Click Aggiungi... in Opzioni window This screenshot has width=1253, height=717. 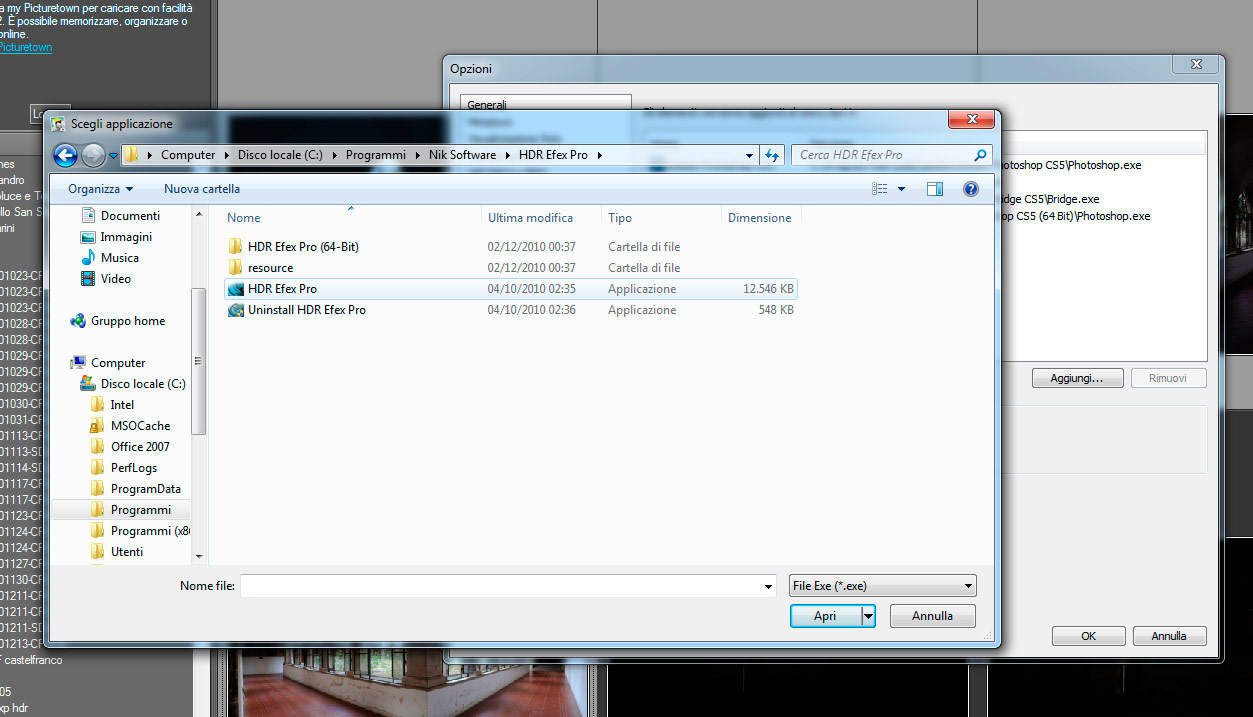click(1076, 379)
